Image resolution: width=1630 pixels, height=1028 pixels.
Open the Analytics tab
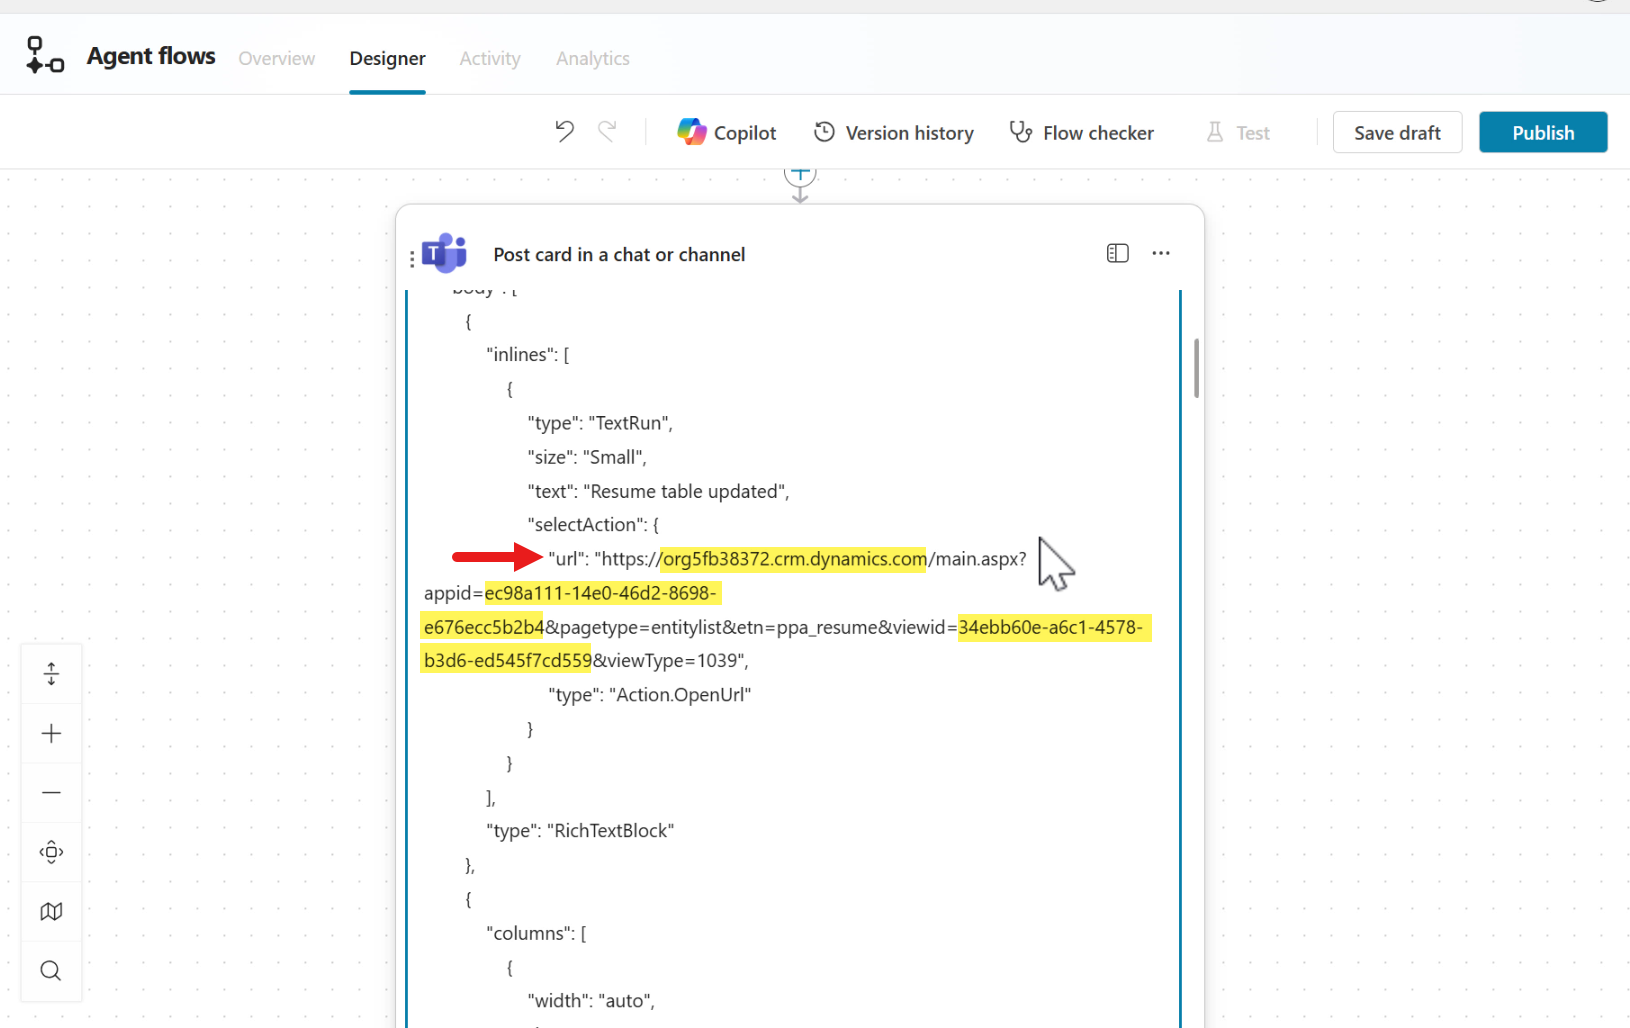tap(592, 59)
